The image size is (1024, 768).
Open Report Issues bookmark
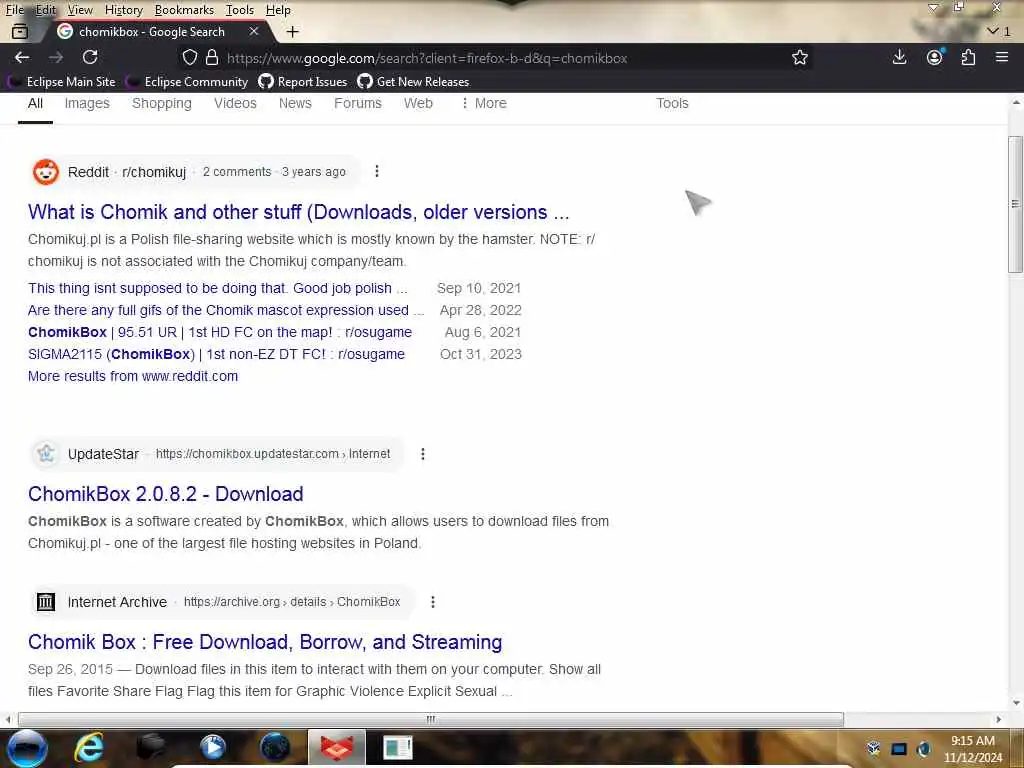tap(303, 82)
